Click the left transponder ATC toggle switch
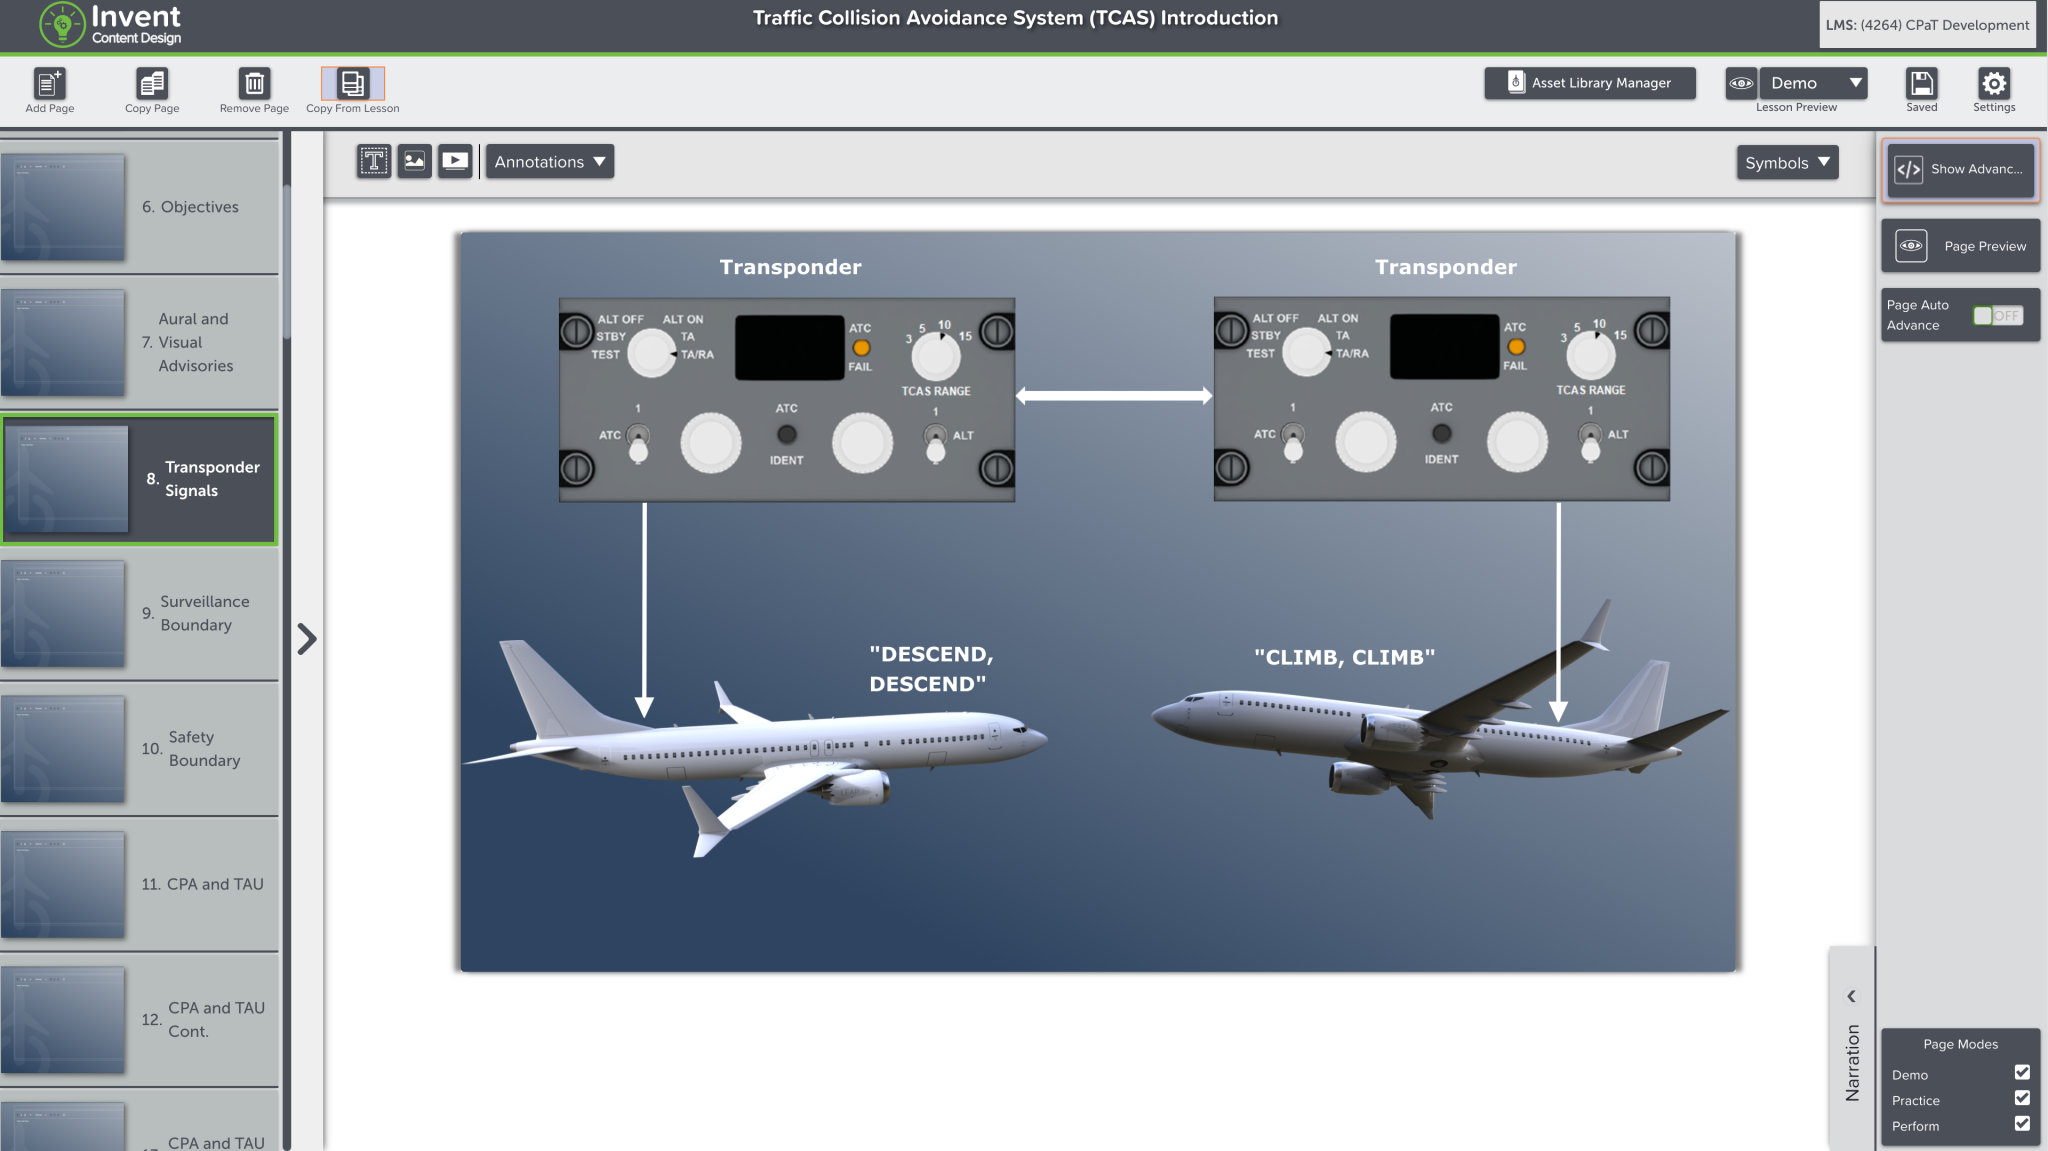This screenshot has width=2048, height=1151. [x=638, y=443]
